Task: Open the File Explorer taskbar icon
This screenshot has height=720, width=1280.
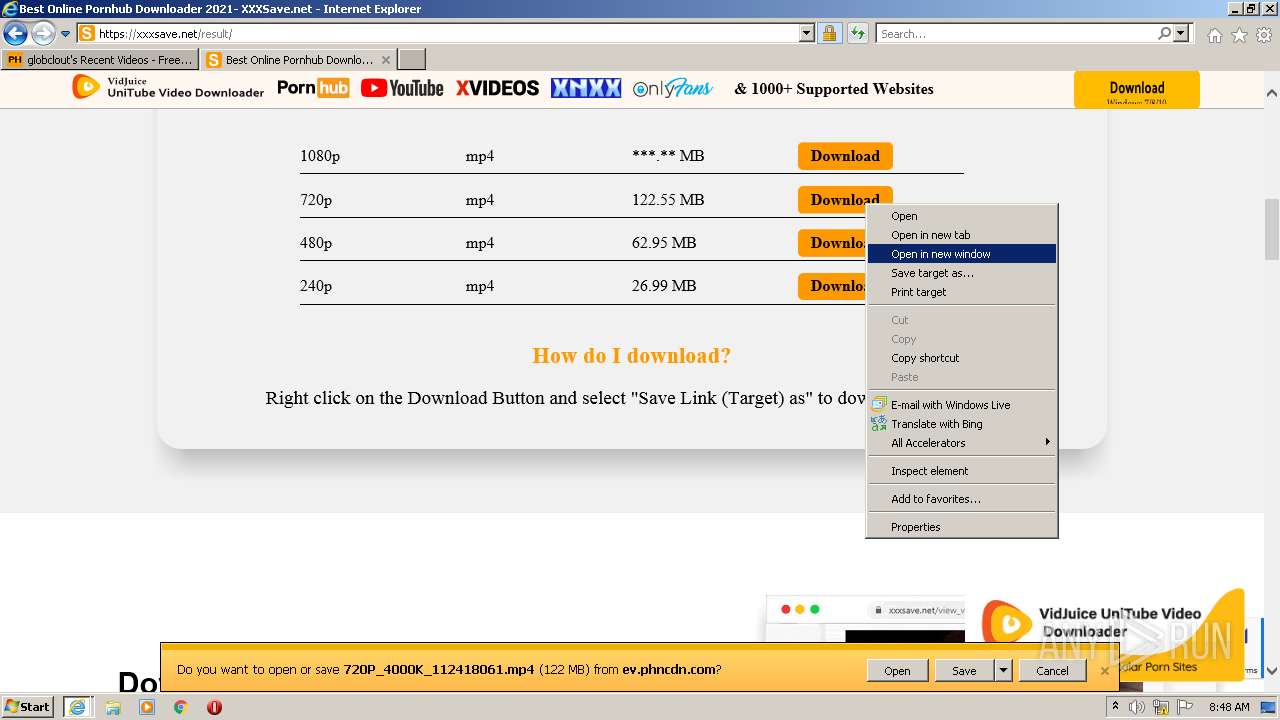Action: click(x=113, y=707)
